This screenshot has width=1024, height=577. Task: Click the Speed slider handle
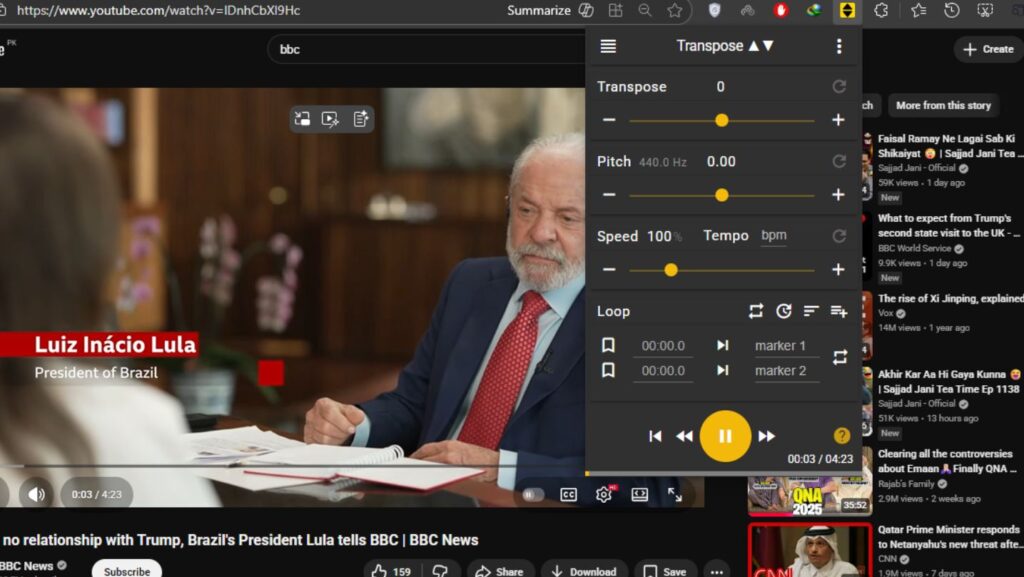click(x=671, y=270)
